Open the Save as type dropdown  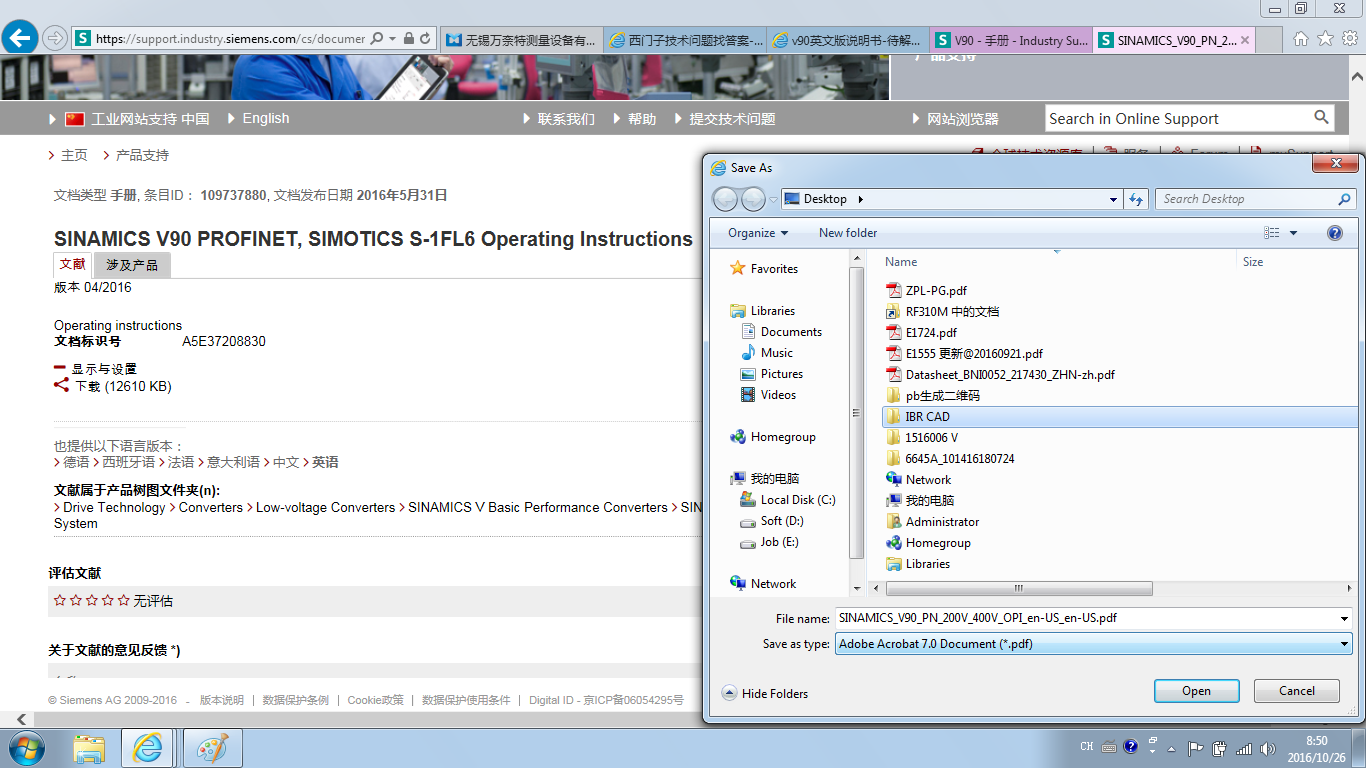(x=1344, y=644)
